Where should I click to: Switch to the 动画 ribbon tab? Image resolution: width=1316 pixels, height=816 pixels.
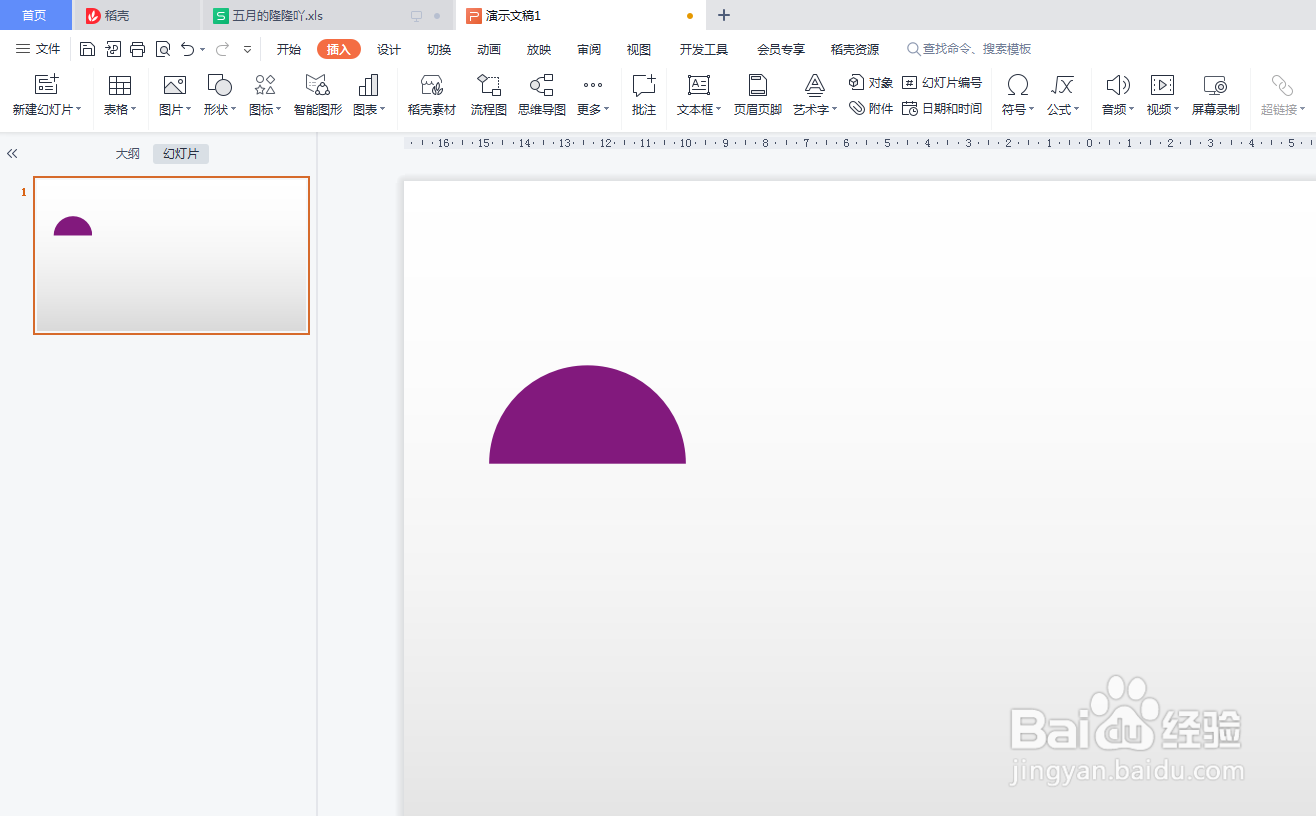point(489,49)
